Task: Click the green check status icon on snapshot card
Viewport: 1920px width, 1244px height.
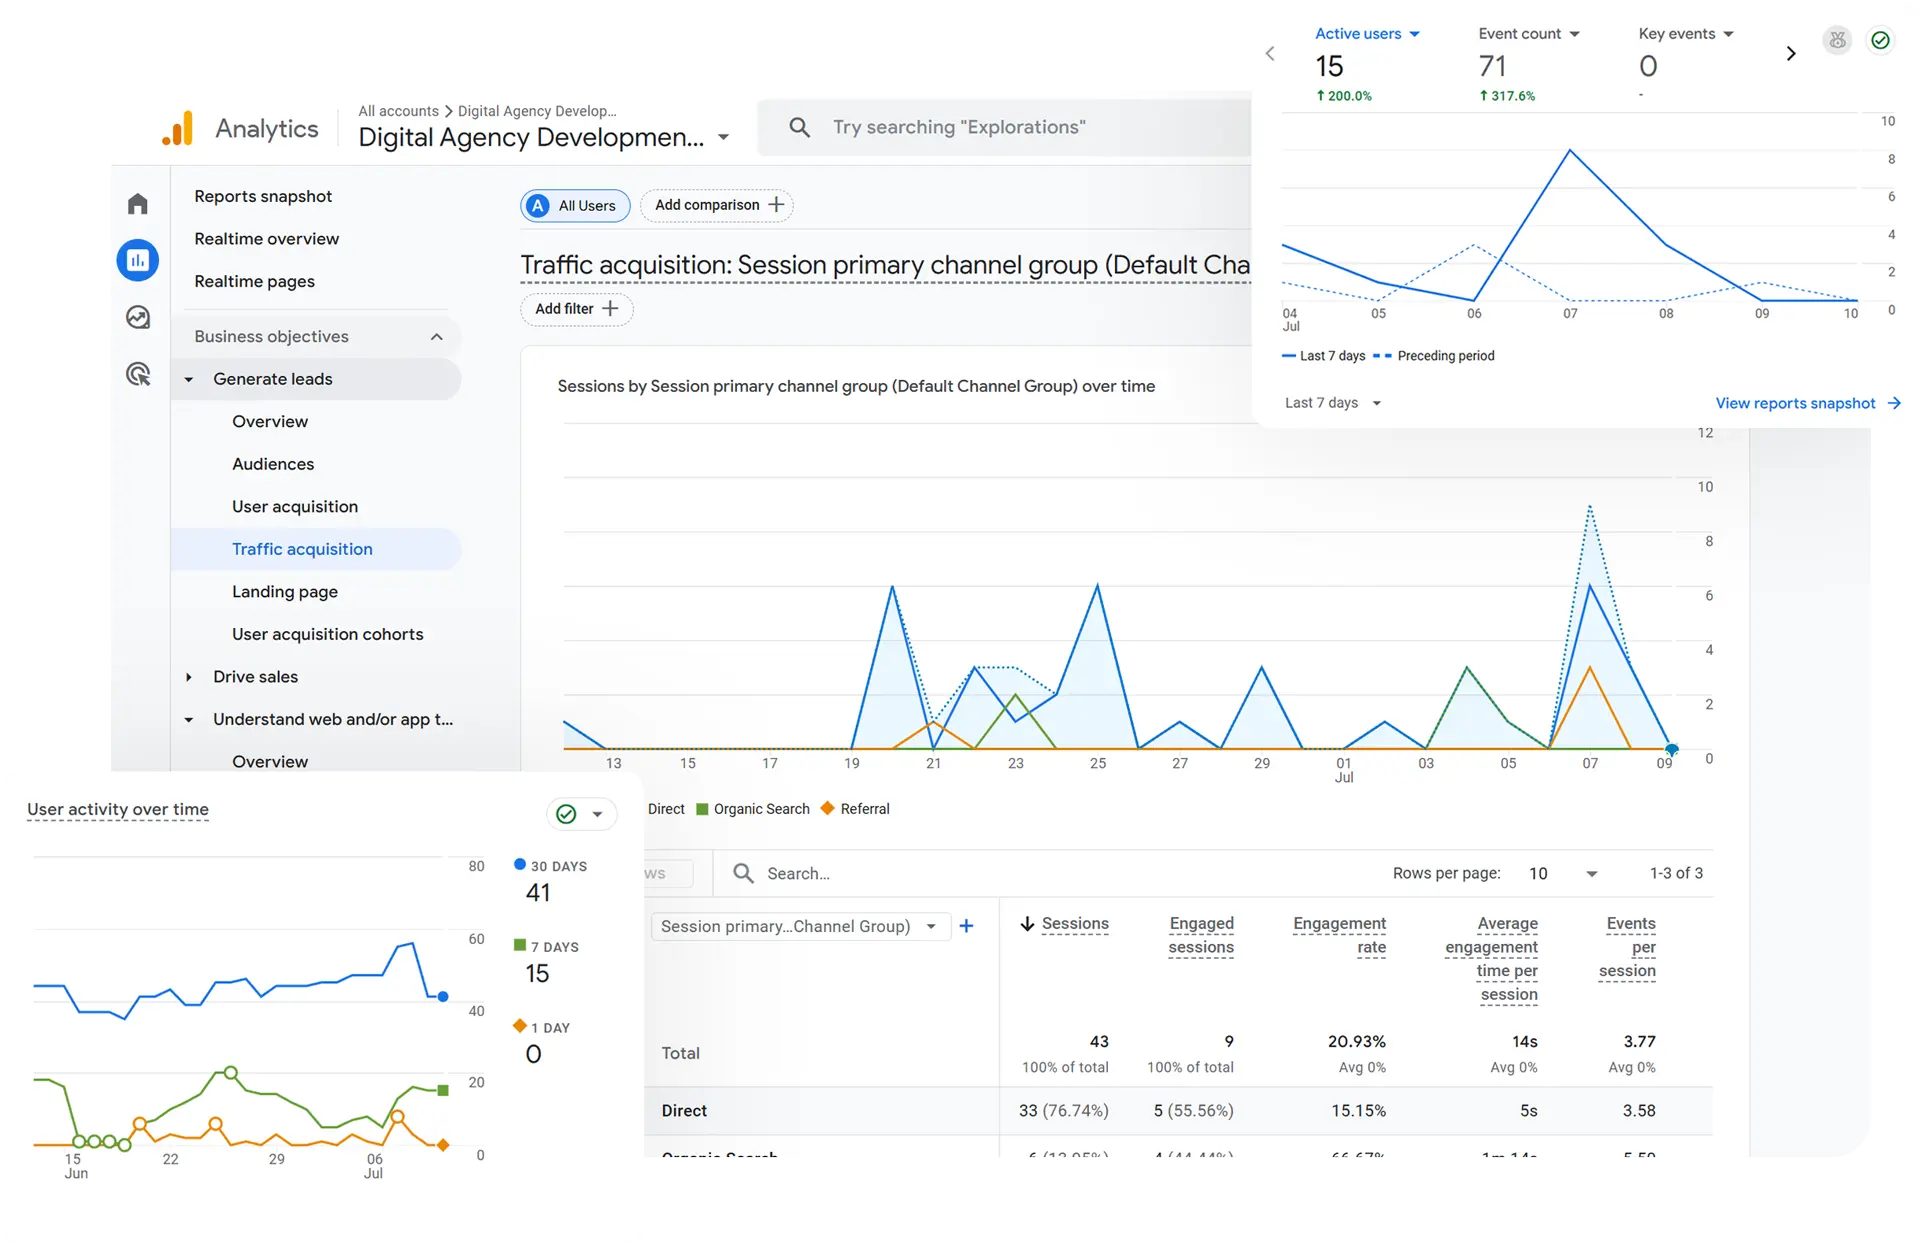Action: point(1880,40)
